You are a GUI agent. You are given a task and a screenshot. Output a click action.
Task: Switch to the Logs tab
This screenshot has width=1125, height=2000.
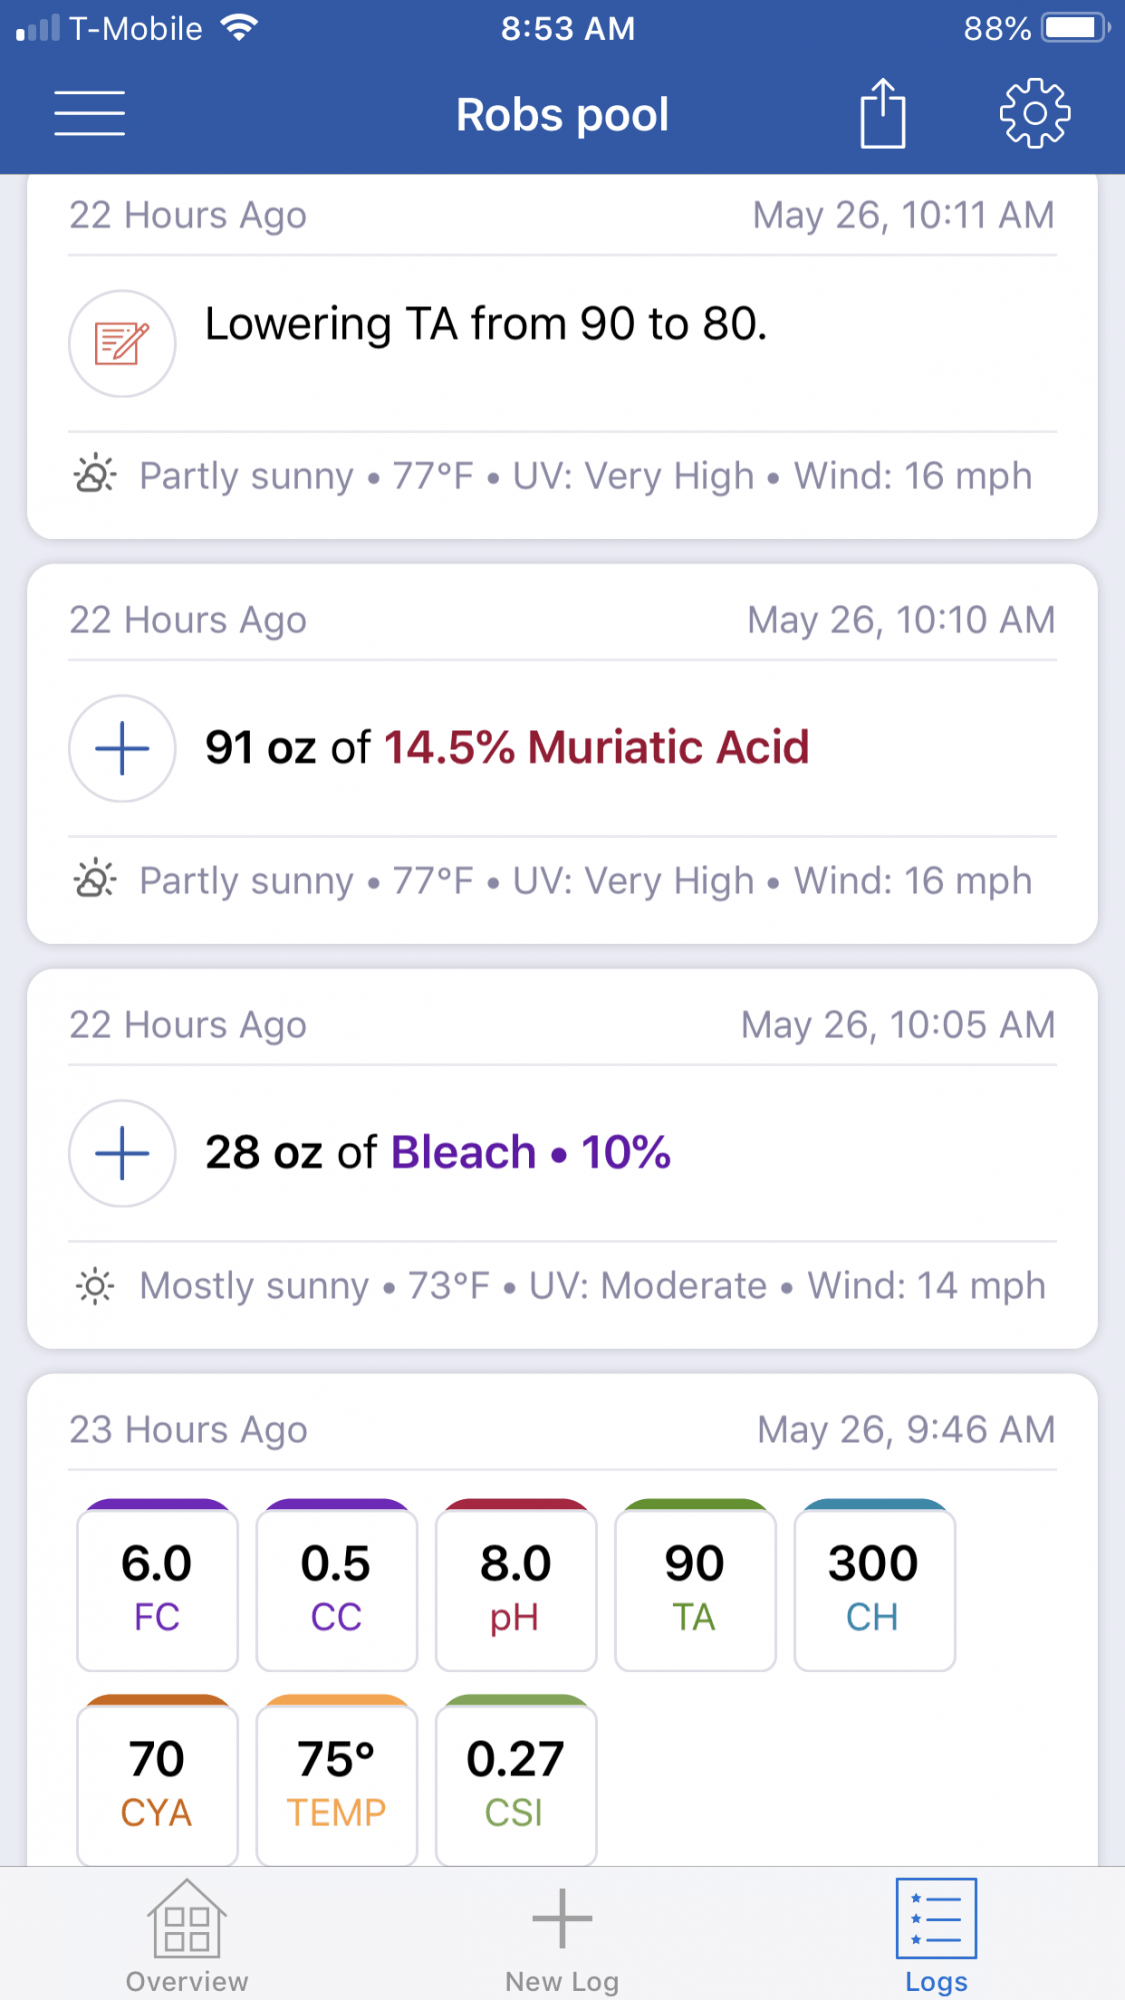[937, 1935]
